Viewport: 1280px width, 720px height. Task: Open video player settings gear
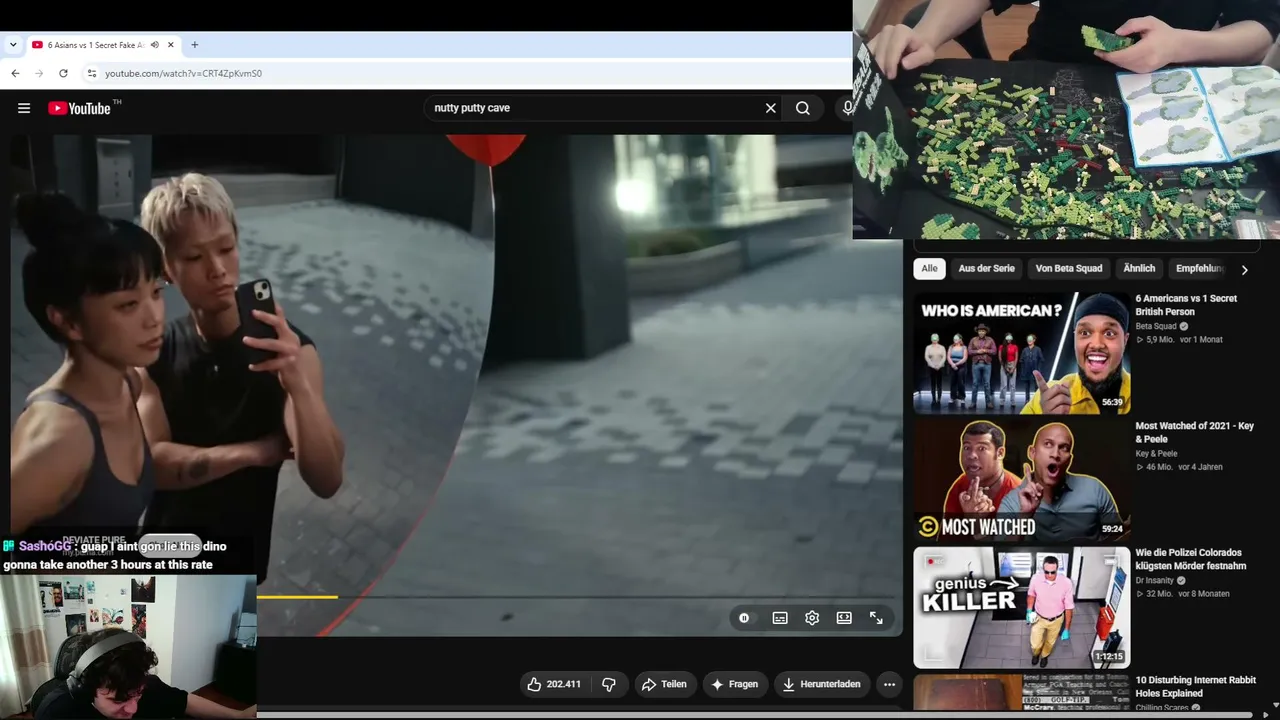pyautogui.click(x=812, y=618)
